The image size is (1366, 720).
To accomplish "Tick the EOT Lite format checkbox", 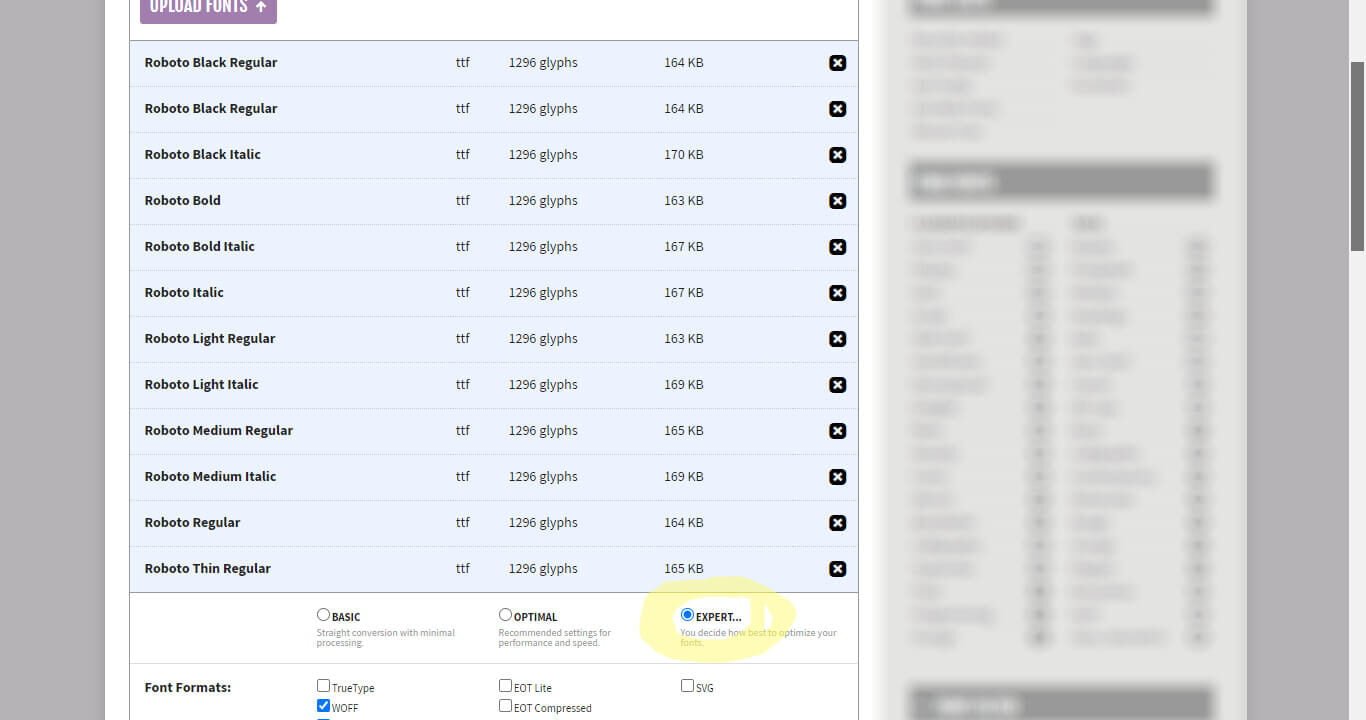I will (x=505, y=686).
